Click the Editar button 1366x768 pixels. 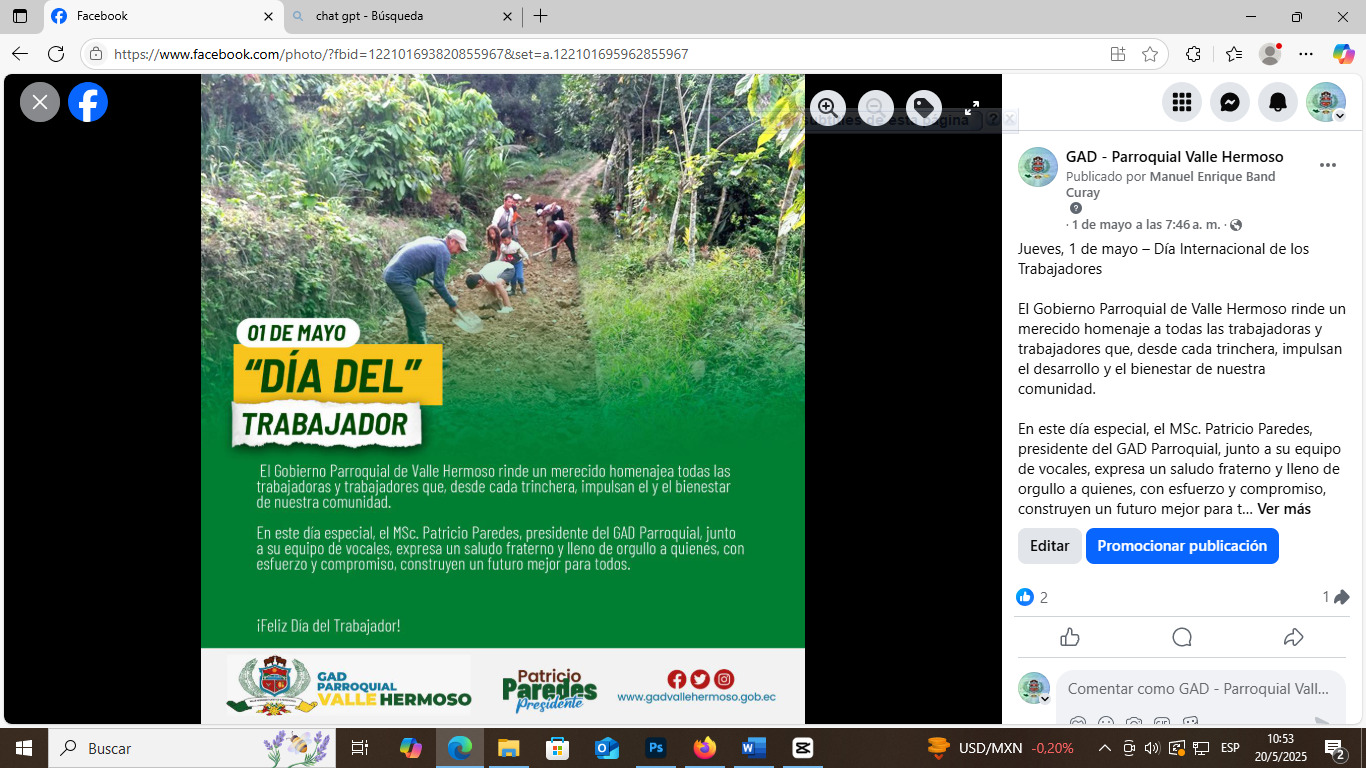click(x=1049, y=546)
